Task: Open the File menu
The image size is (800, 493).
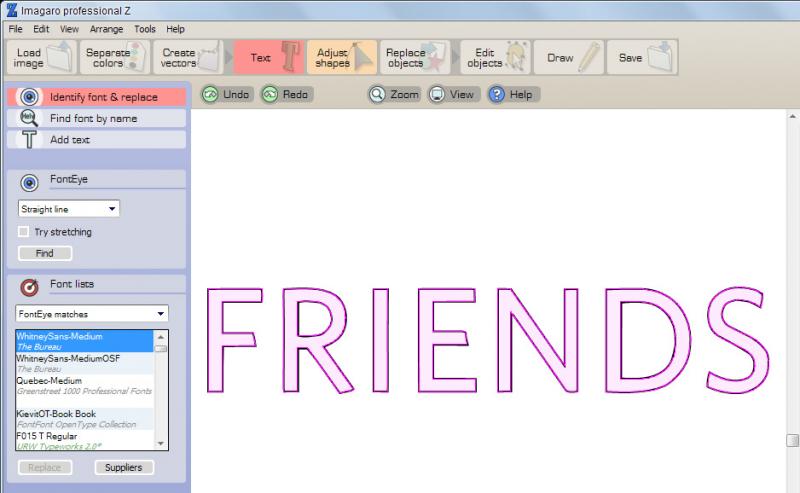Action: 15,29
